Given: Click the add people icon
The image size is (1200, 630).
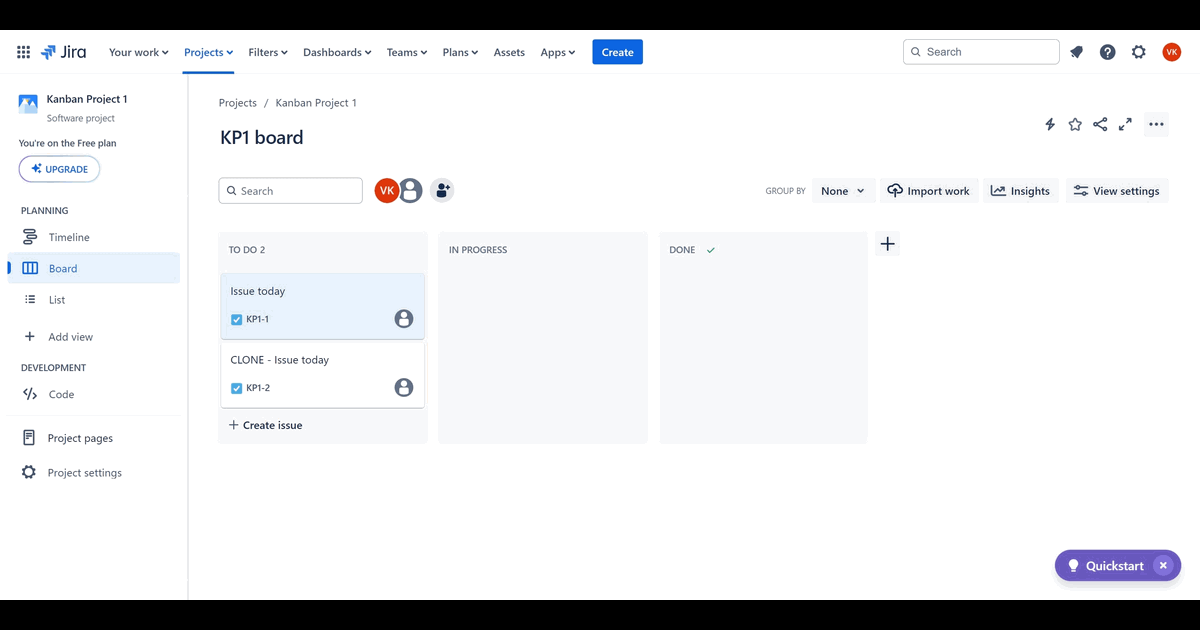Looking at the screenshot, I should coord(442,190).
